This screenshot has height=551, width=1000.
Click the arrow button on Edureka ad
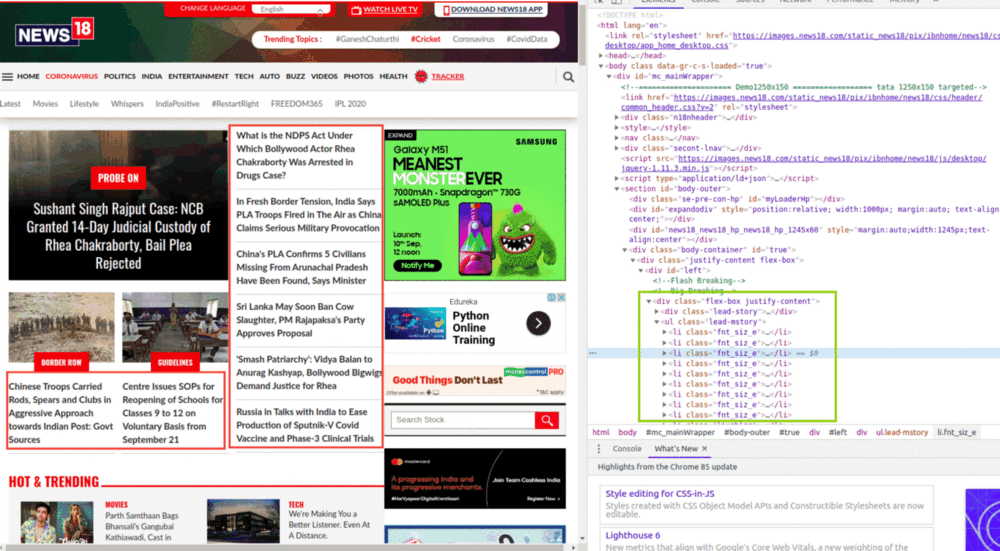point(538,324)
